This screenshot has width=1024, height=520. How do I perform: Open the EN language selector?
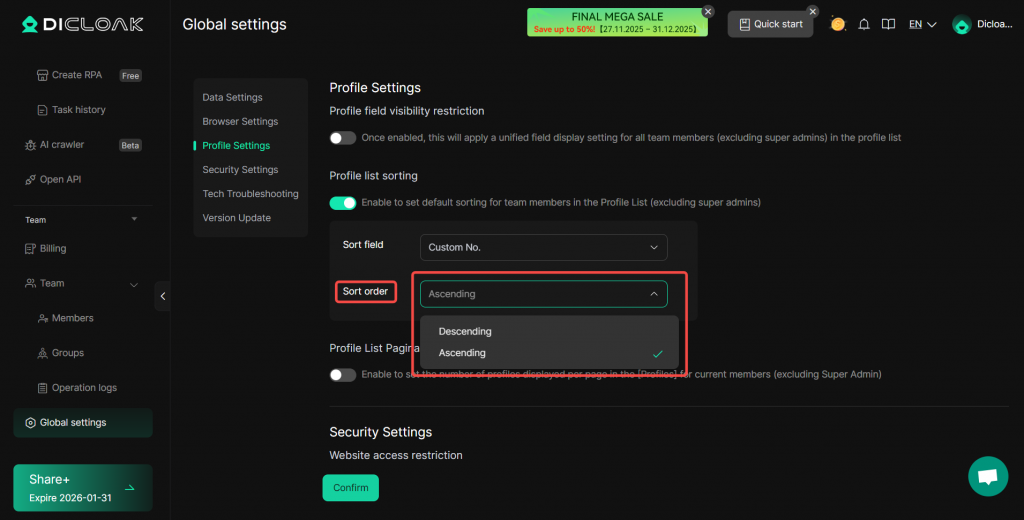[922, 24]
